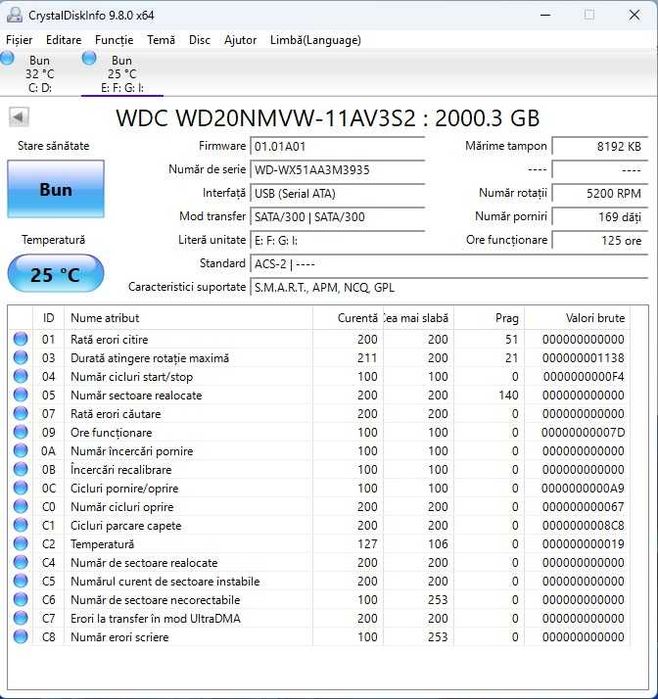Click the status orb for Rată erori căutare
Image resolution: width=658 pixels, height=699 pixels.
coord(21,414)
